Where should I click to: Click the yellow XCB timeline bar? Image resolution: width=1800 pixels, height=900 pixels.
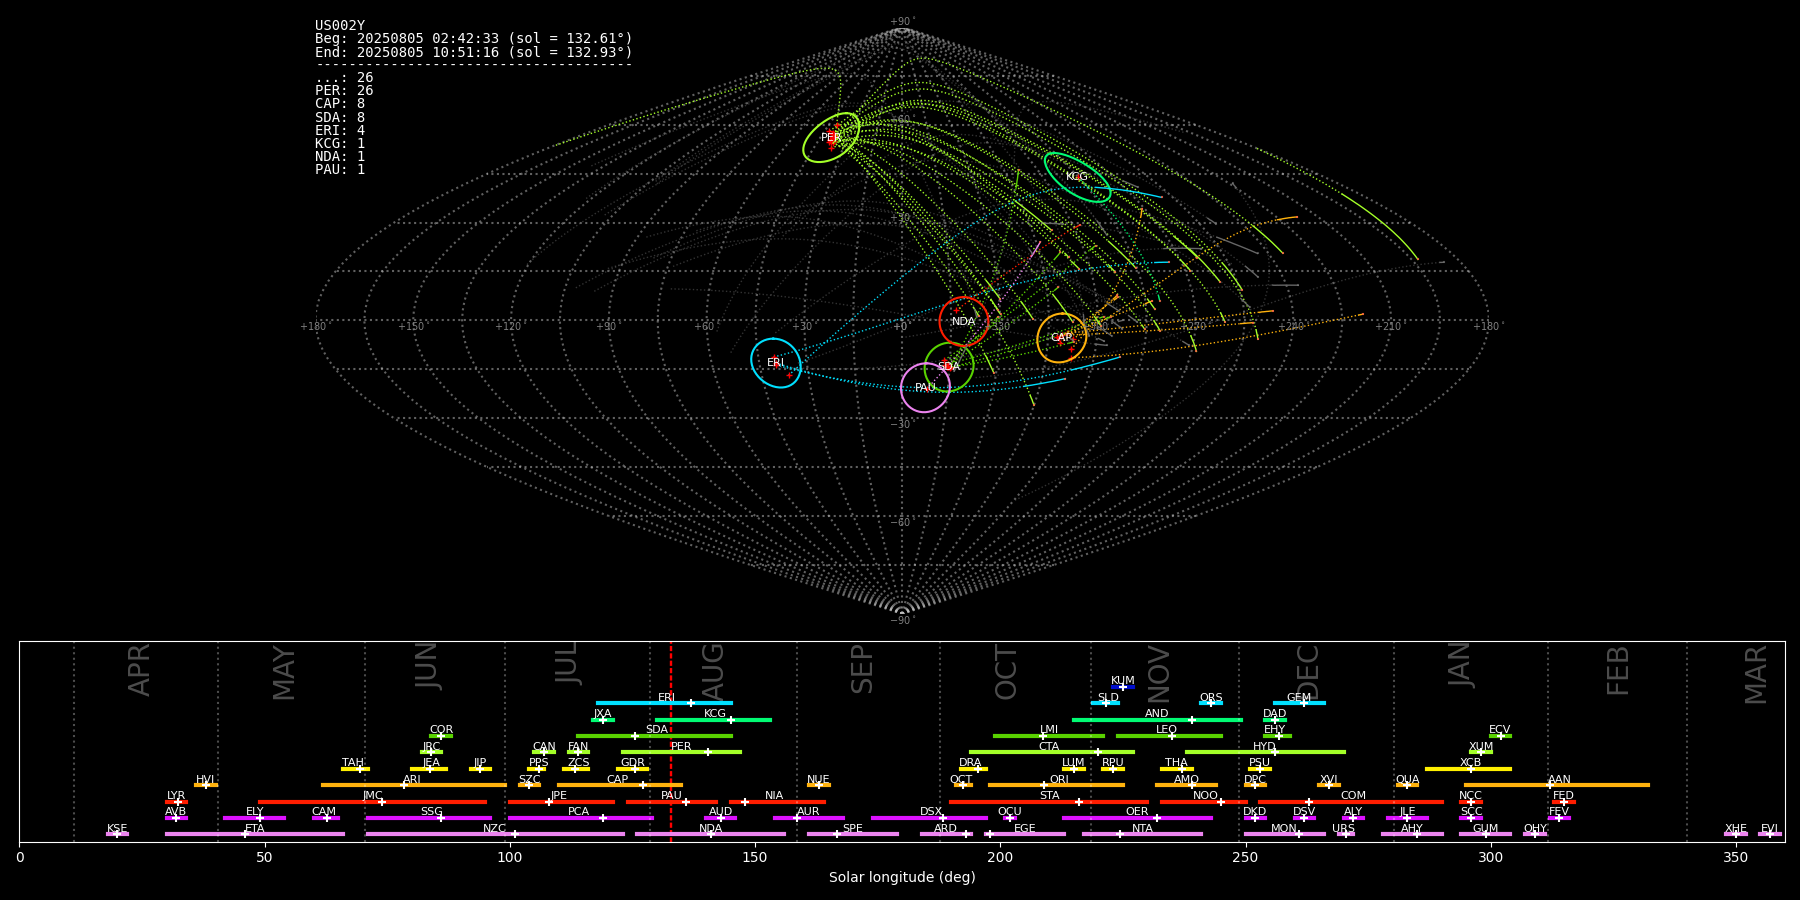(x=1468, y=769)
